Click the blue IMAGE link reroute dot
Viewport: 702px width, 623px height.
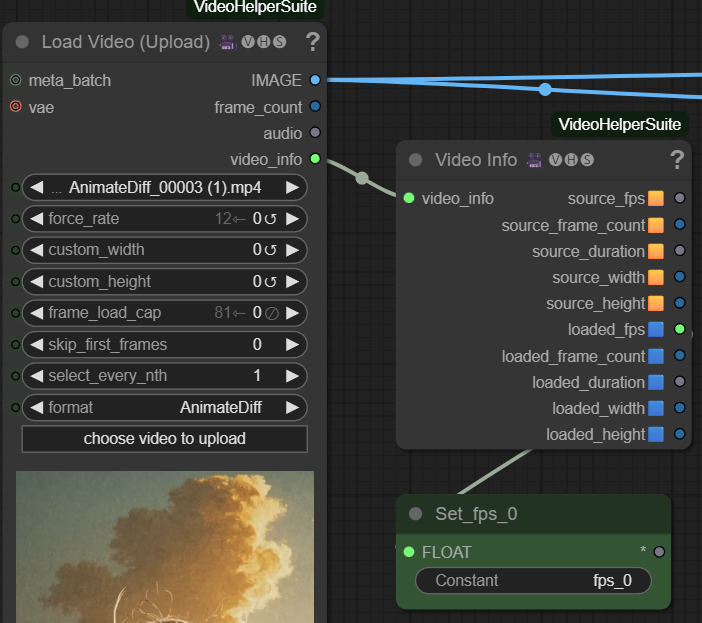[x=545, y=90]
